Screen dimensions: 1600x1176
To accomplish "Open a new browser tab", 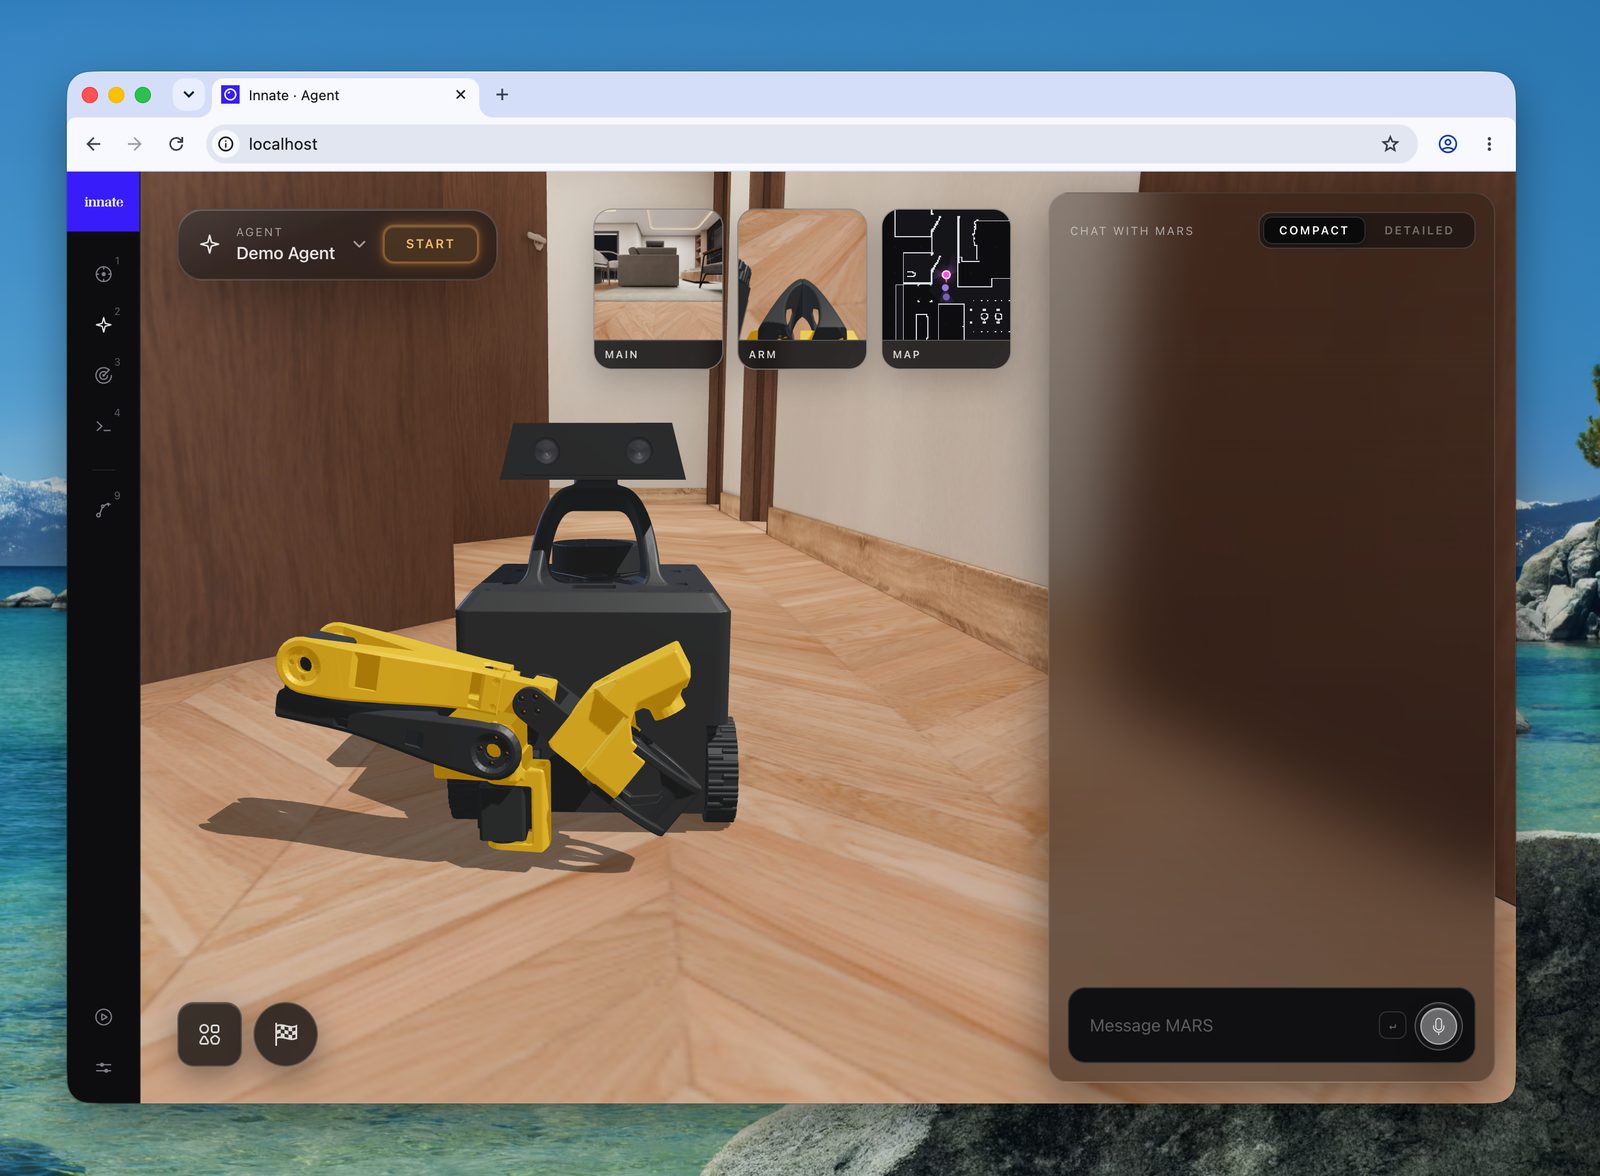I will 502,95.
